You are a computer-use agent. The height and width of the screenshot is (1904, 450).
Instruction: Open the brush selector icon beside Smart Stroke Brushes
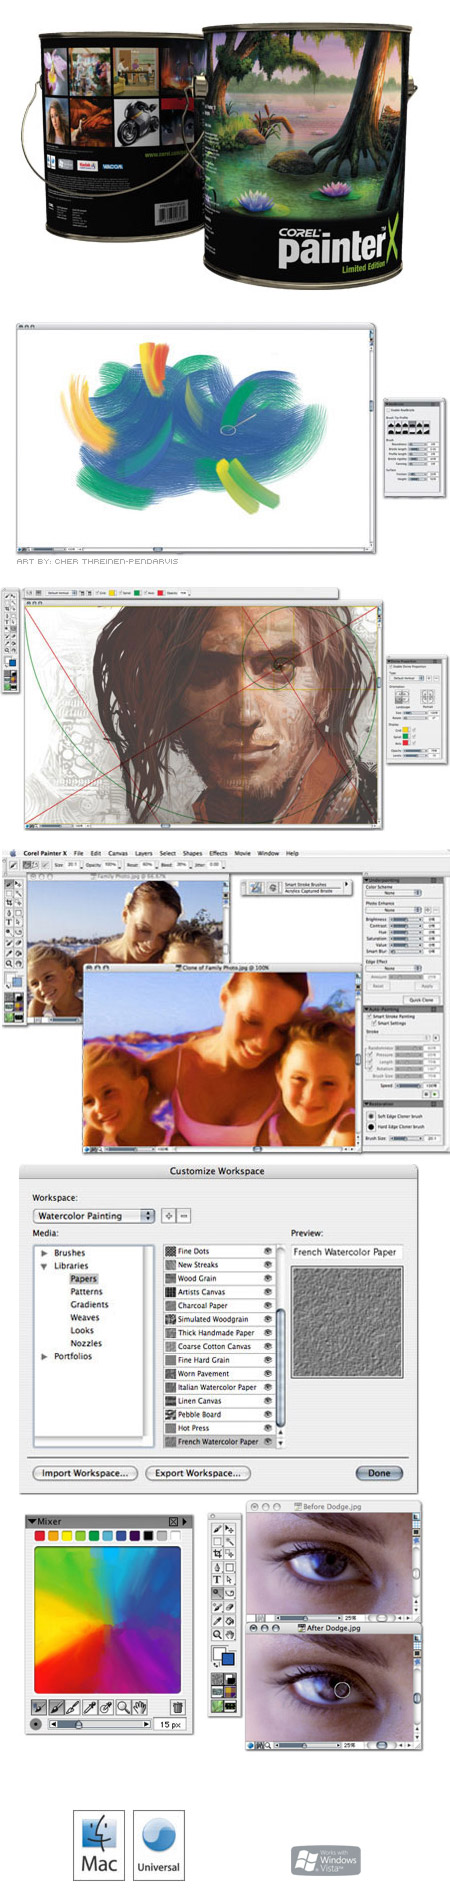(255, 887)
